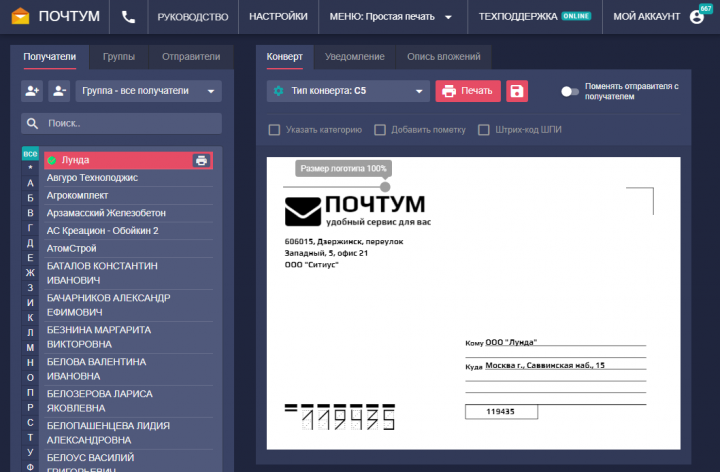Switch to Опись вложений tab
Viewport: 720px width, 472px height.
pyautogui.click(x=444, y=57)
